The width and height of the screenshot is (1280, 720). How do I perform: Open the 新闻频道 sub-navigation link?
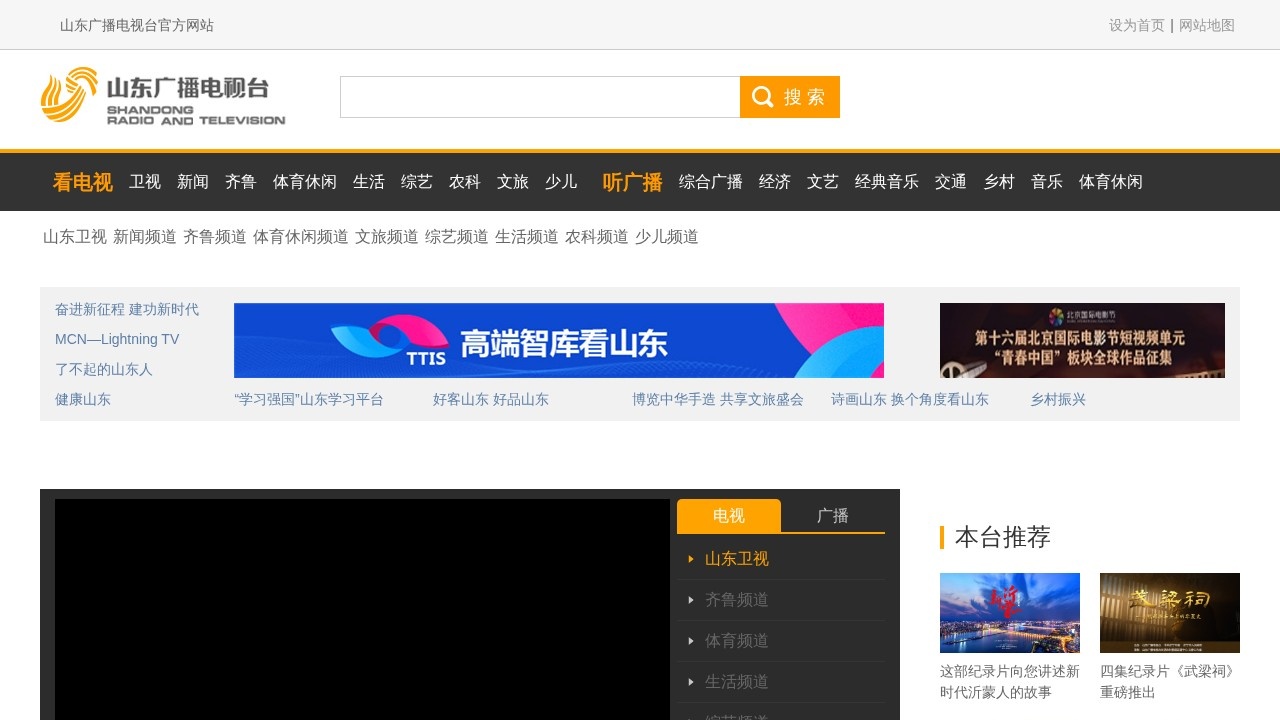pos(145,237)
